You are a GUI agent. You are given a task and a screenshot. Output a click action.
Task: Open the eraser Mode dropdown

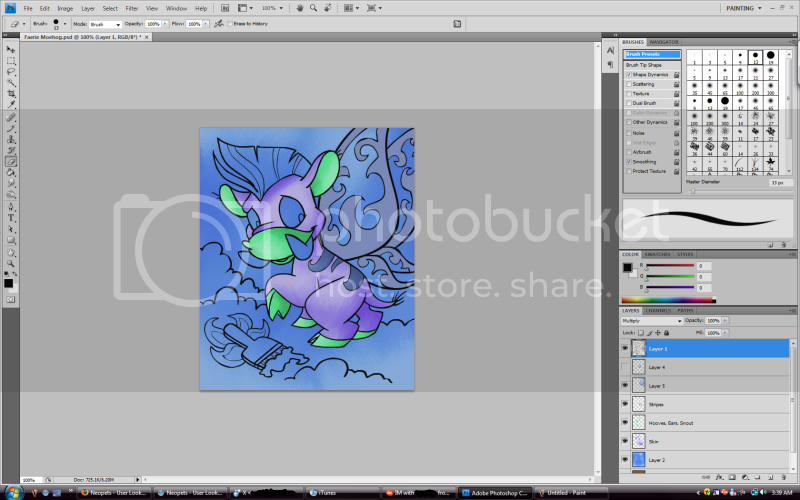[104, 23]
